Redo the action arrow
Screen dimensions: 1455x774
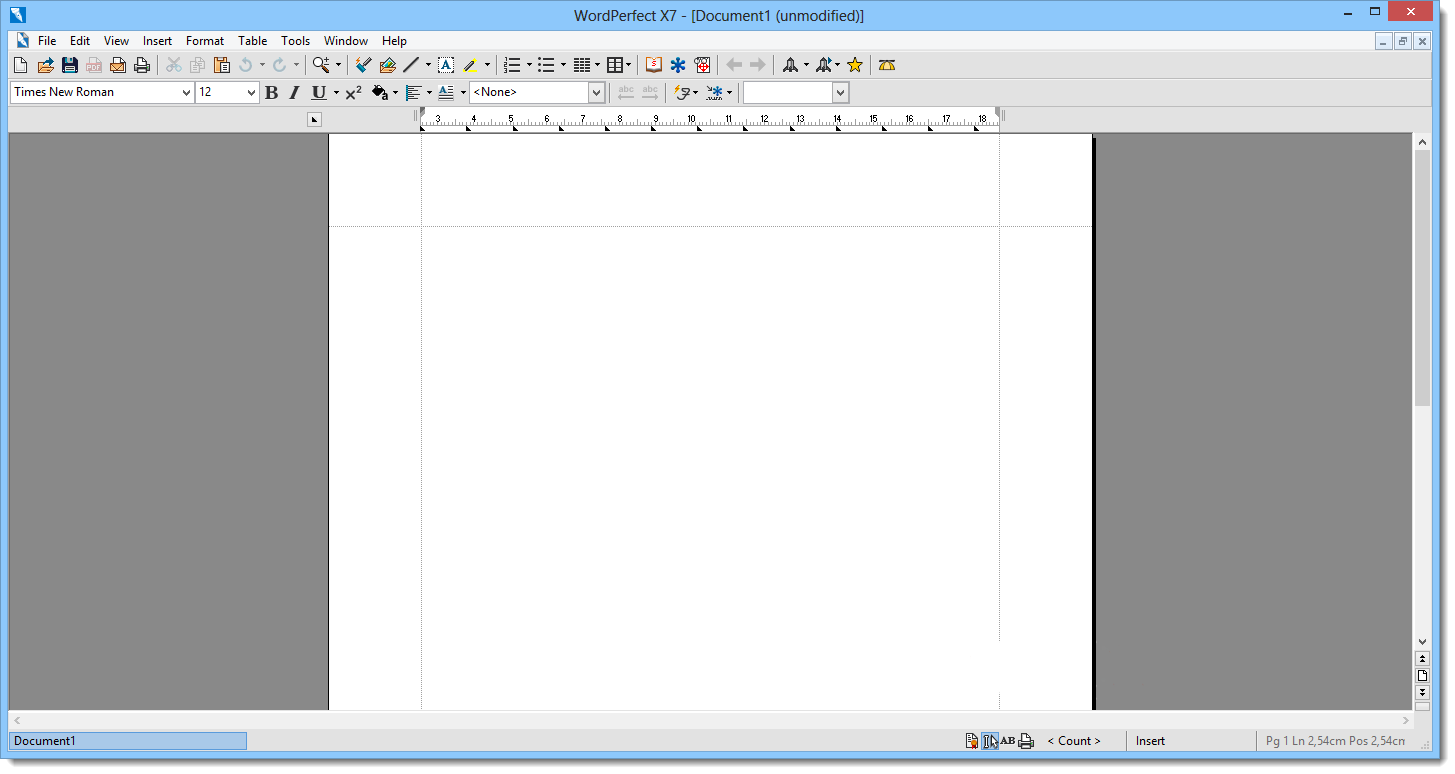tap(279, 65)
